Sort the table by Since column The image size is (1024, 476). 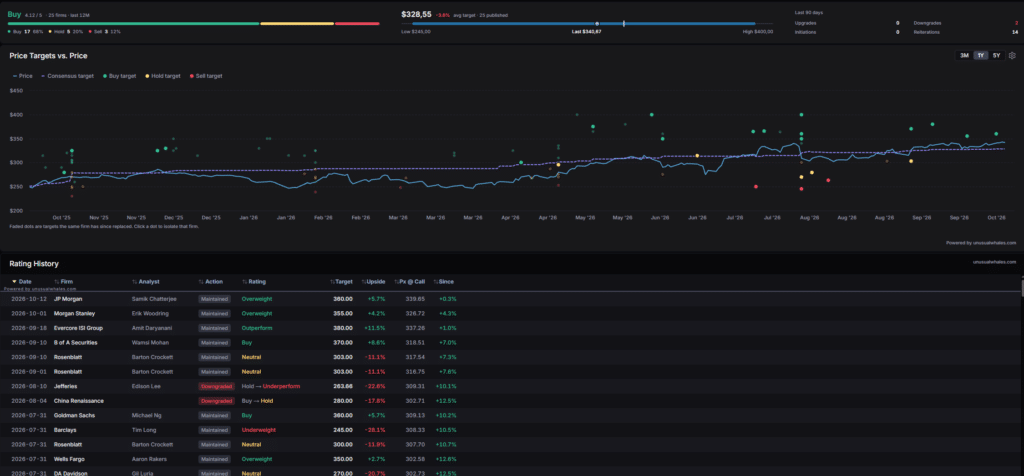click(x=444, y=281)
